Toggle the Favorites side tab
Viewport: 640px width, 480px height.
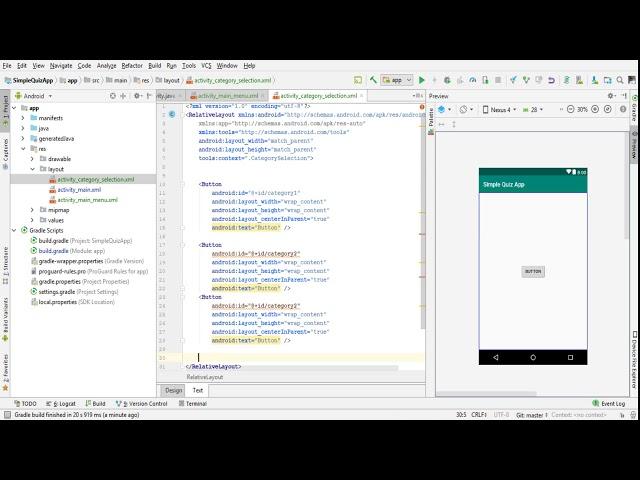5,373
